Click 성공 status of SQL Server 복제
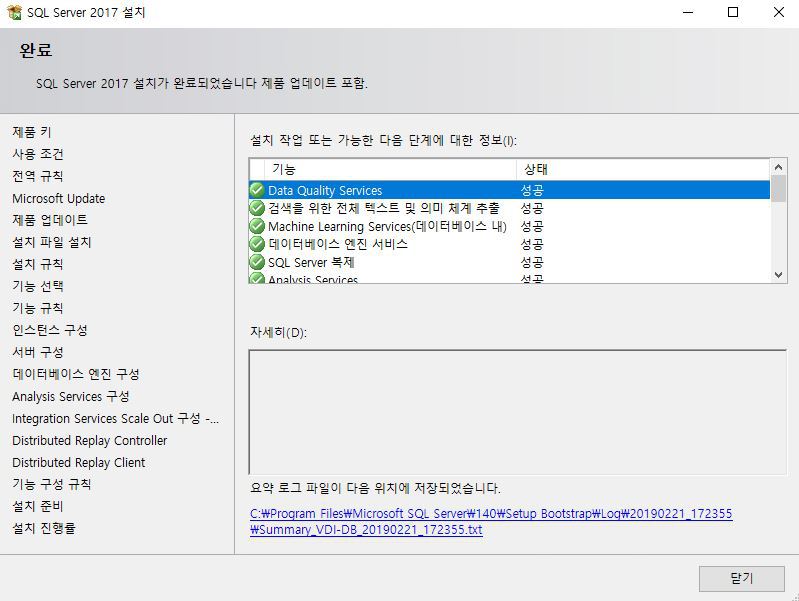The width and height of the screenshot is (799, 601). point(532,262)
